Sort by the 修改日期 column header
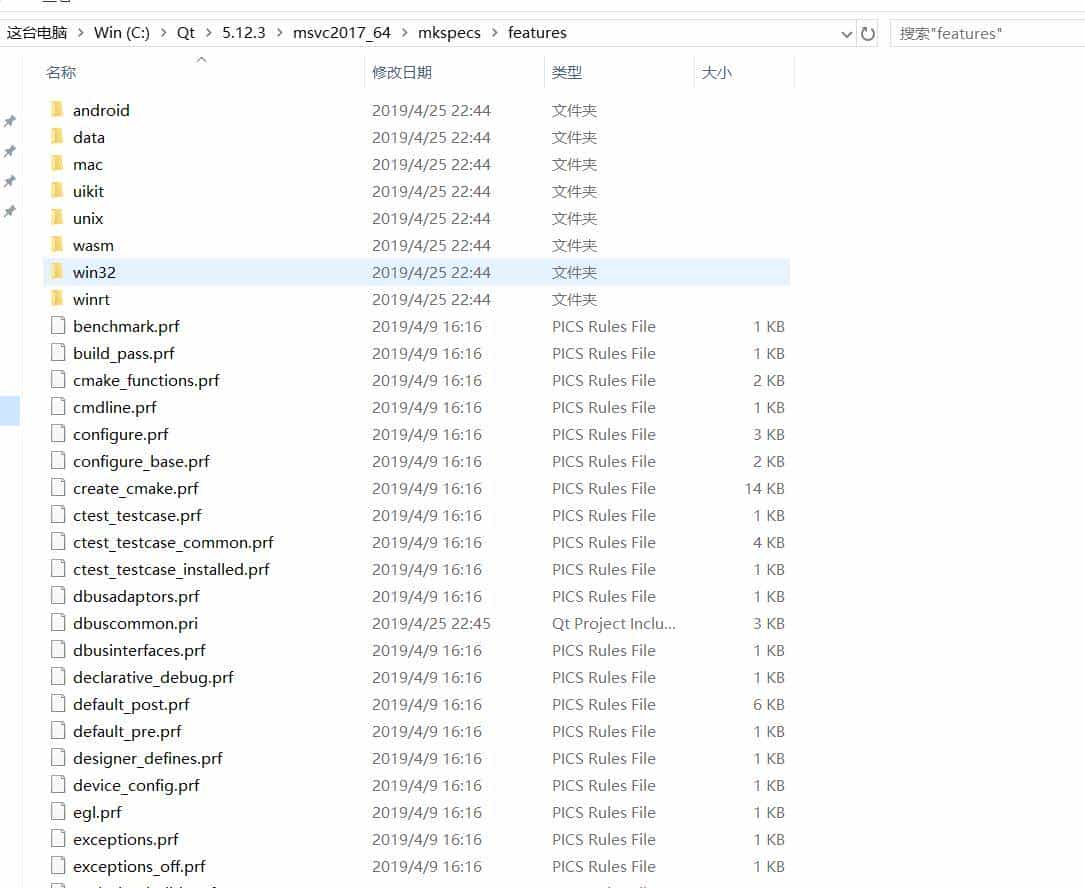Screen dimensions: 1085x888 pyautogui.click(x=402, y=72)
